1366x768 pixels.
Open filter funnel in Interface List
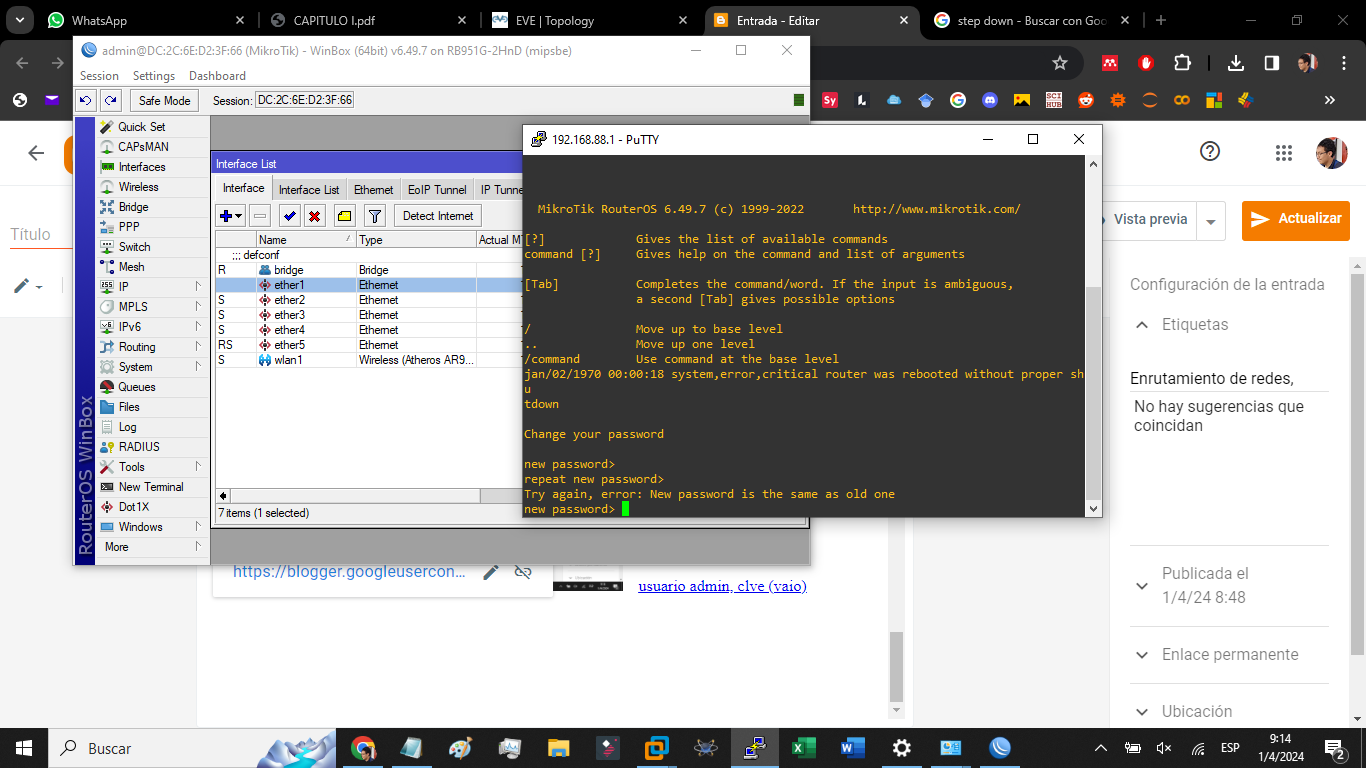point(375,215)
